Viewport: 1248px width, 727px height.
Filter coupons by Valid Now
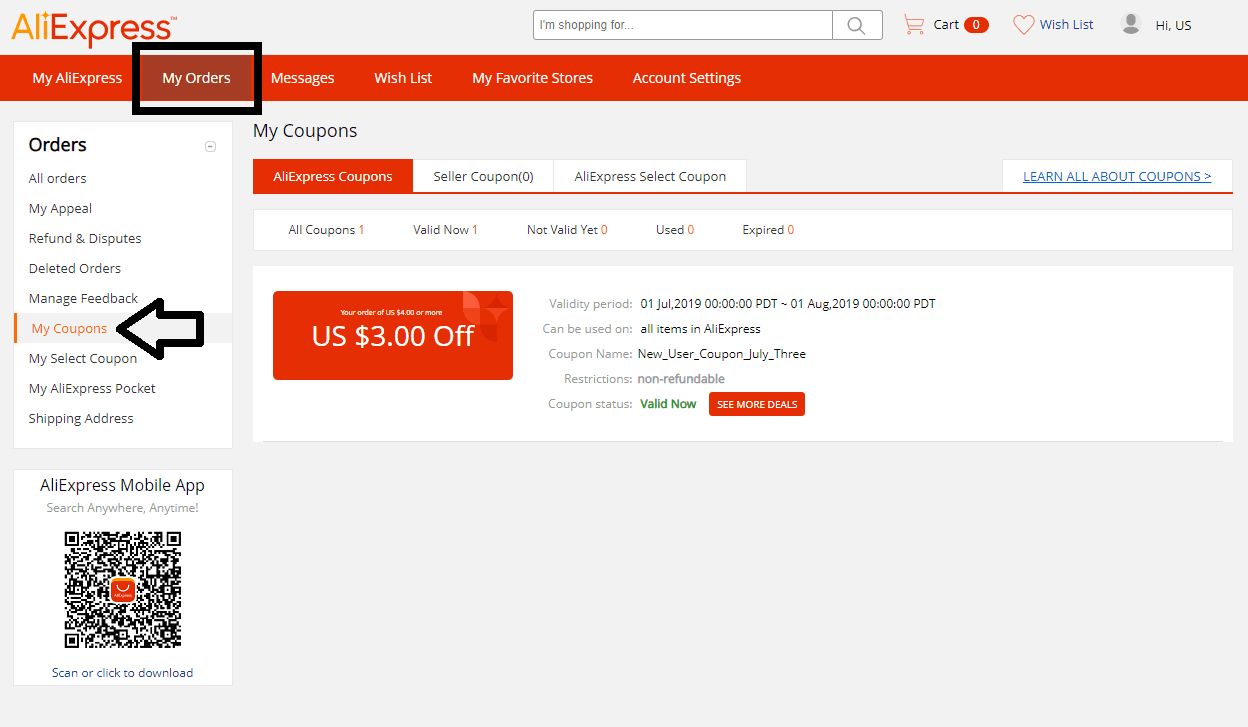tap(445, 230)
